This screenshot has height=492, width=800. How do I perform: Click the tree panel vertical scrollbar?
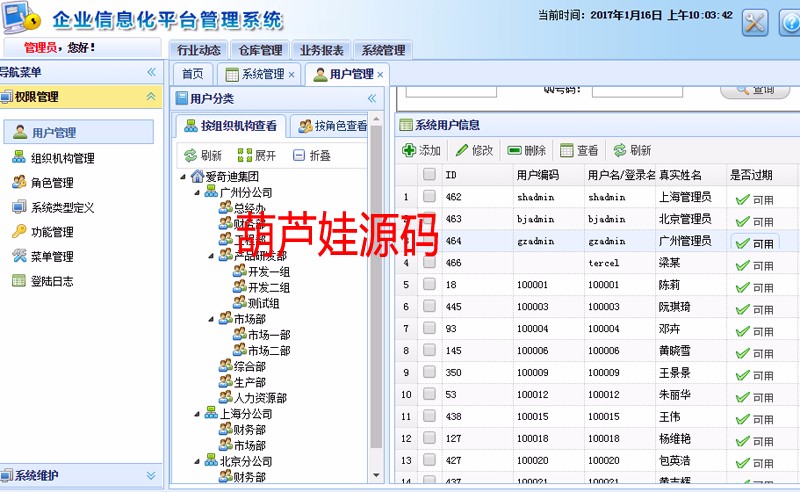click(376, 286)
